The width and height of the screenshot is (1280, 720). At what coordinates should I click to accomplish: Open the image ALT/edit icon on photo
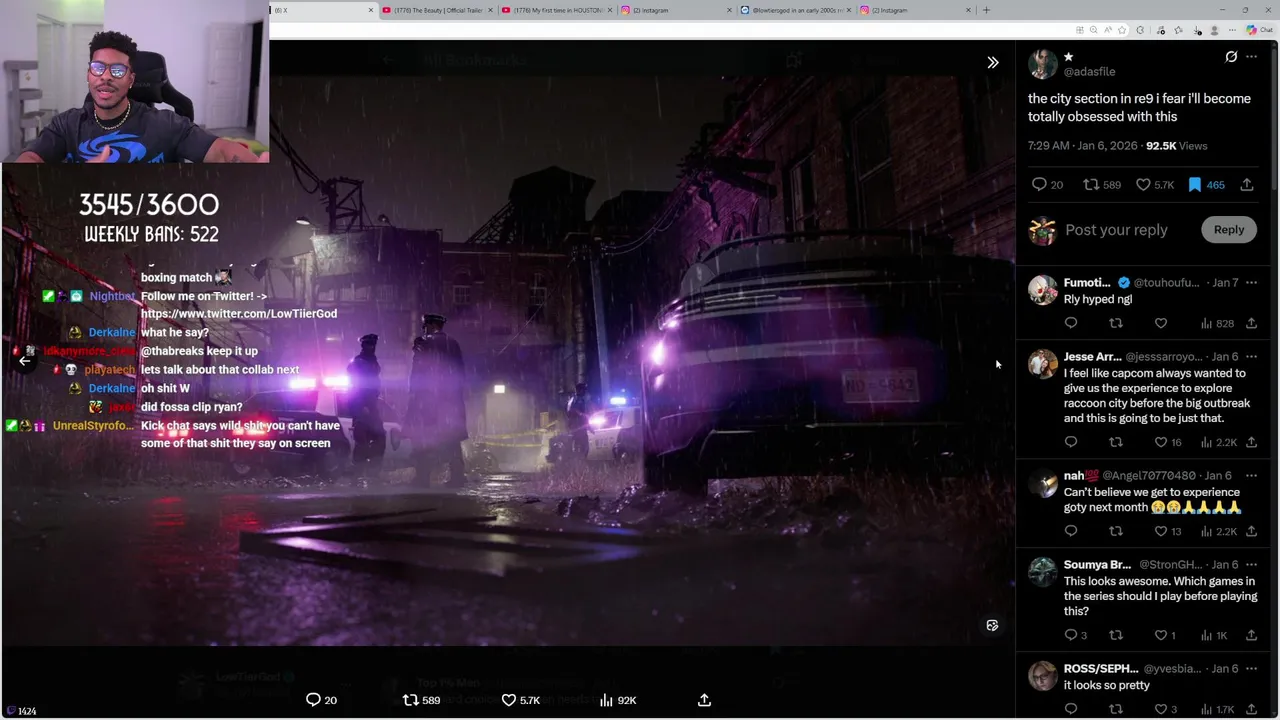[x=992, y=625]
